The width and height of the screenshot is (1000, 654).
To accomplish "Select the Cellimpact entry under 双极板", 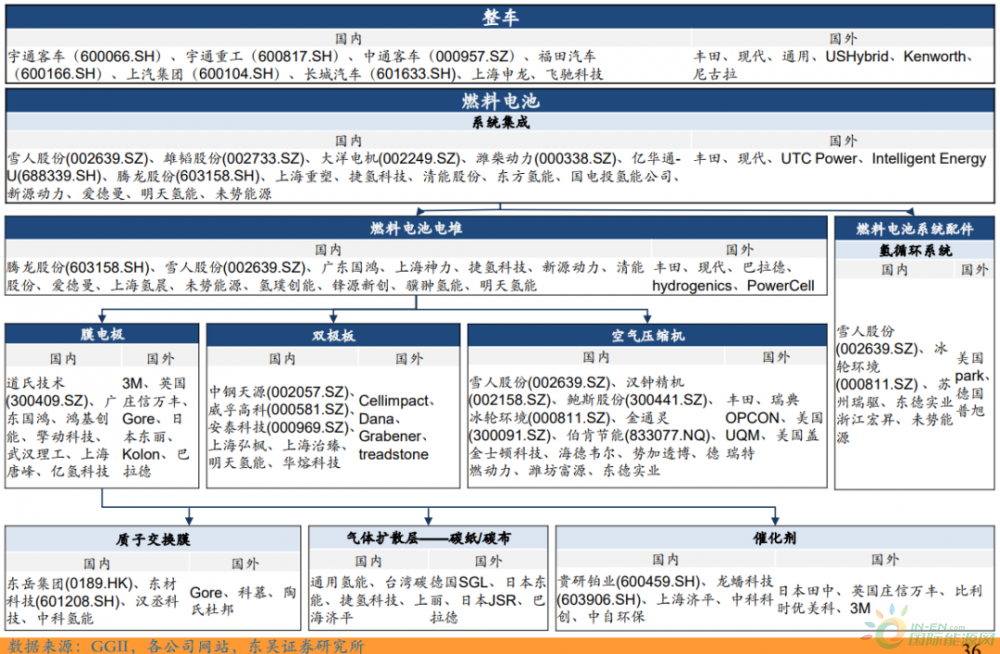I will 393,401.
